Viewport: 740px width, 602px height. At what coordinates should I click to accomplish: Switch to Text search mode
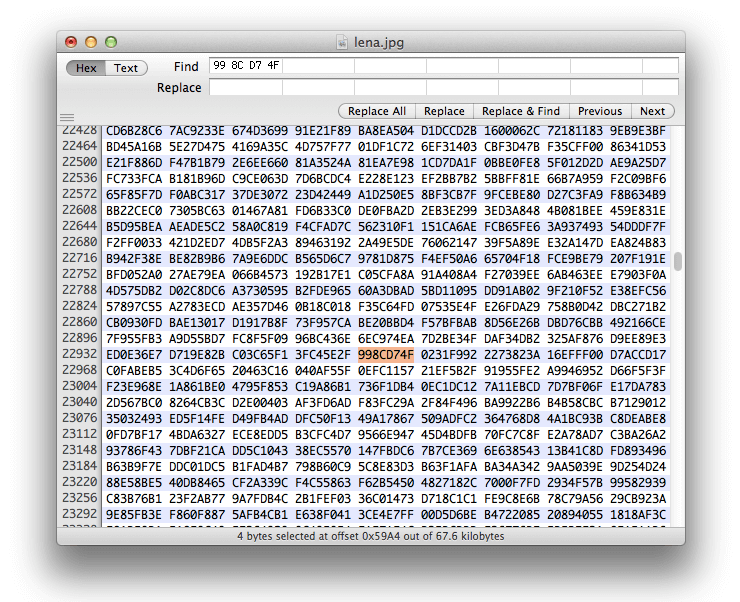tap(126, 68)
